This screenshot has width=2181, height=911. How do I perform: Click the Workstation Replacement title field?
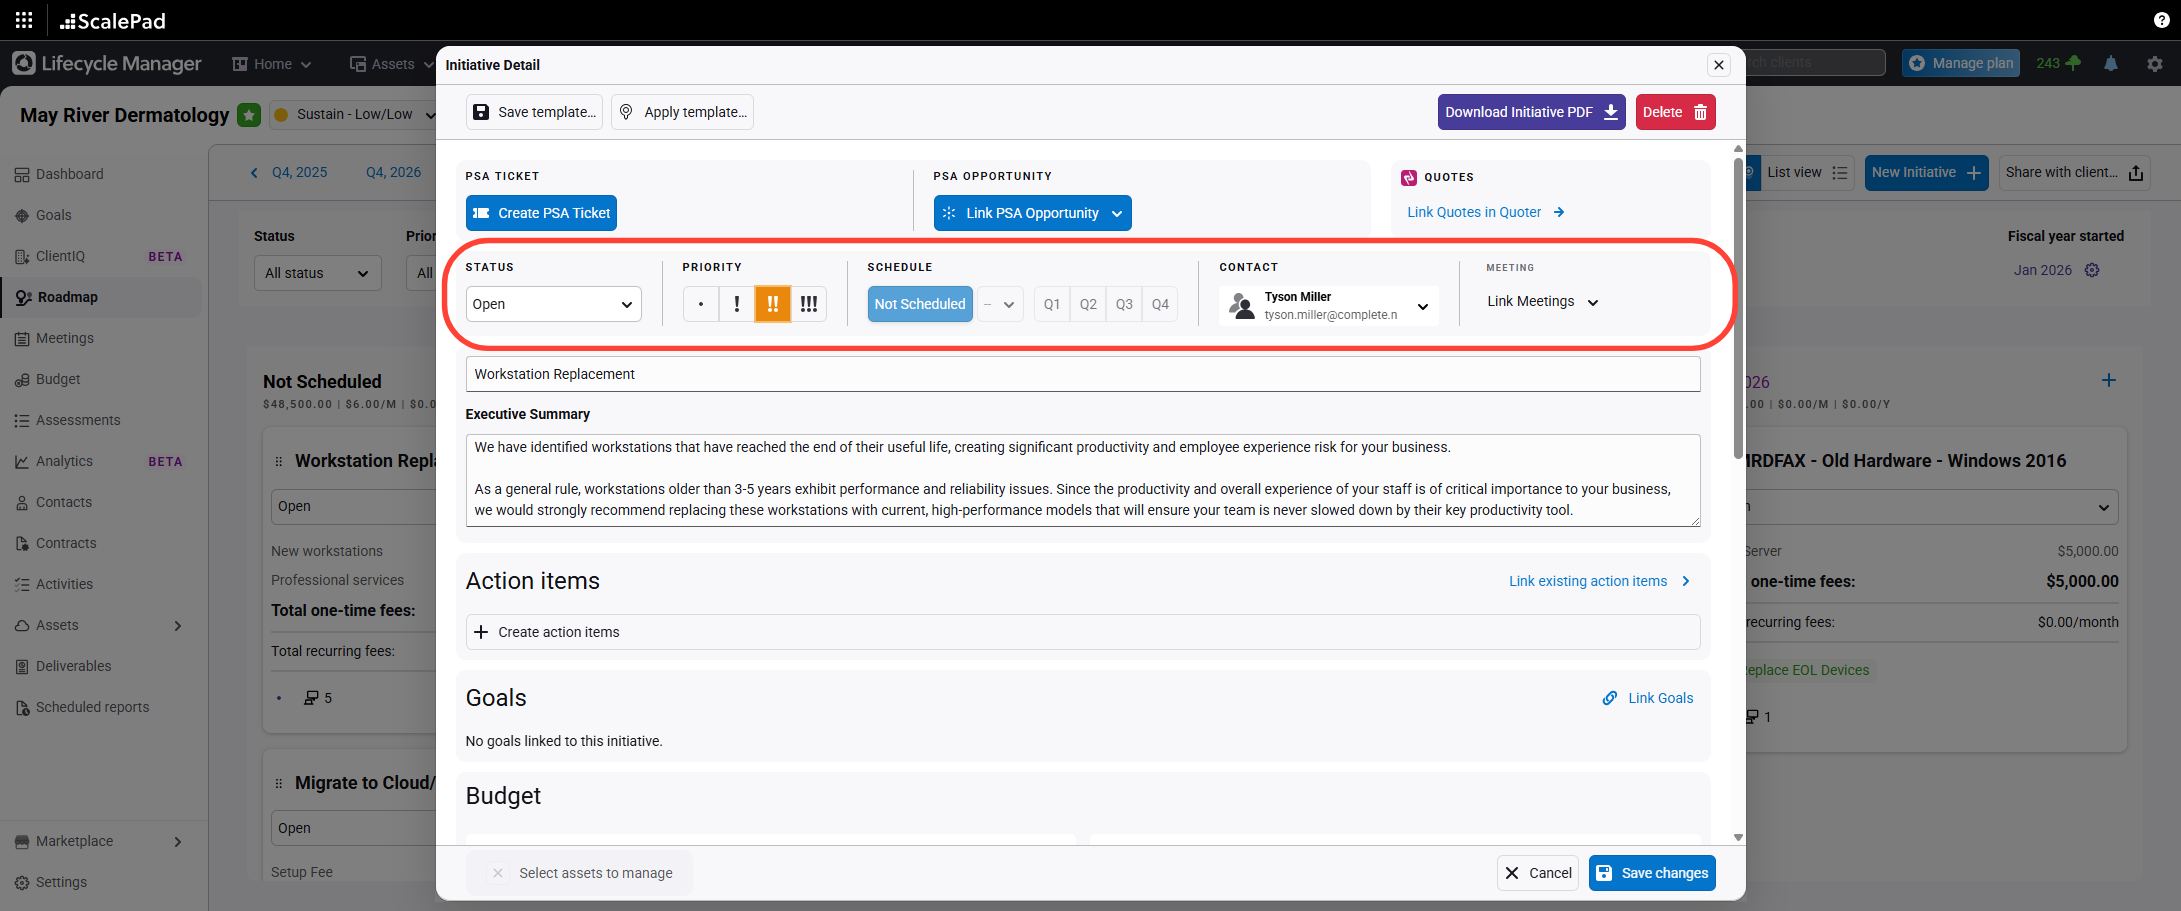(x=1082, y=374)
